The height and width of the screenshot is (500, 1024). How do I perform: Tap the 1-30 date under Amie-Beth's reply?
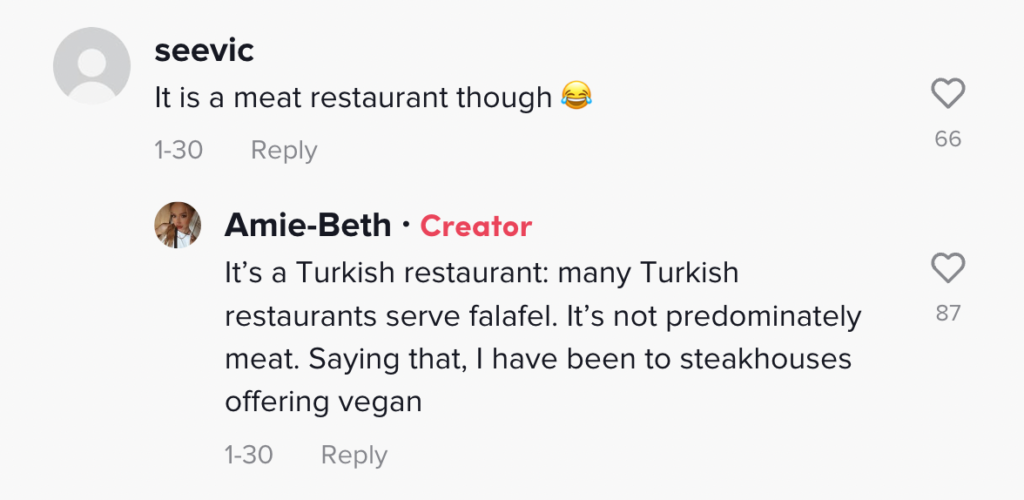[249, 455]
